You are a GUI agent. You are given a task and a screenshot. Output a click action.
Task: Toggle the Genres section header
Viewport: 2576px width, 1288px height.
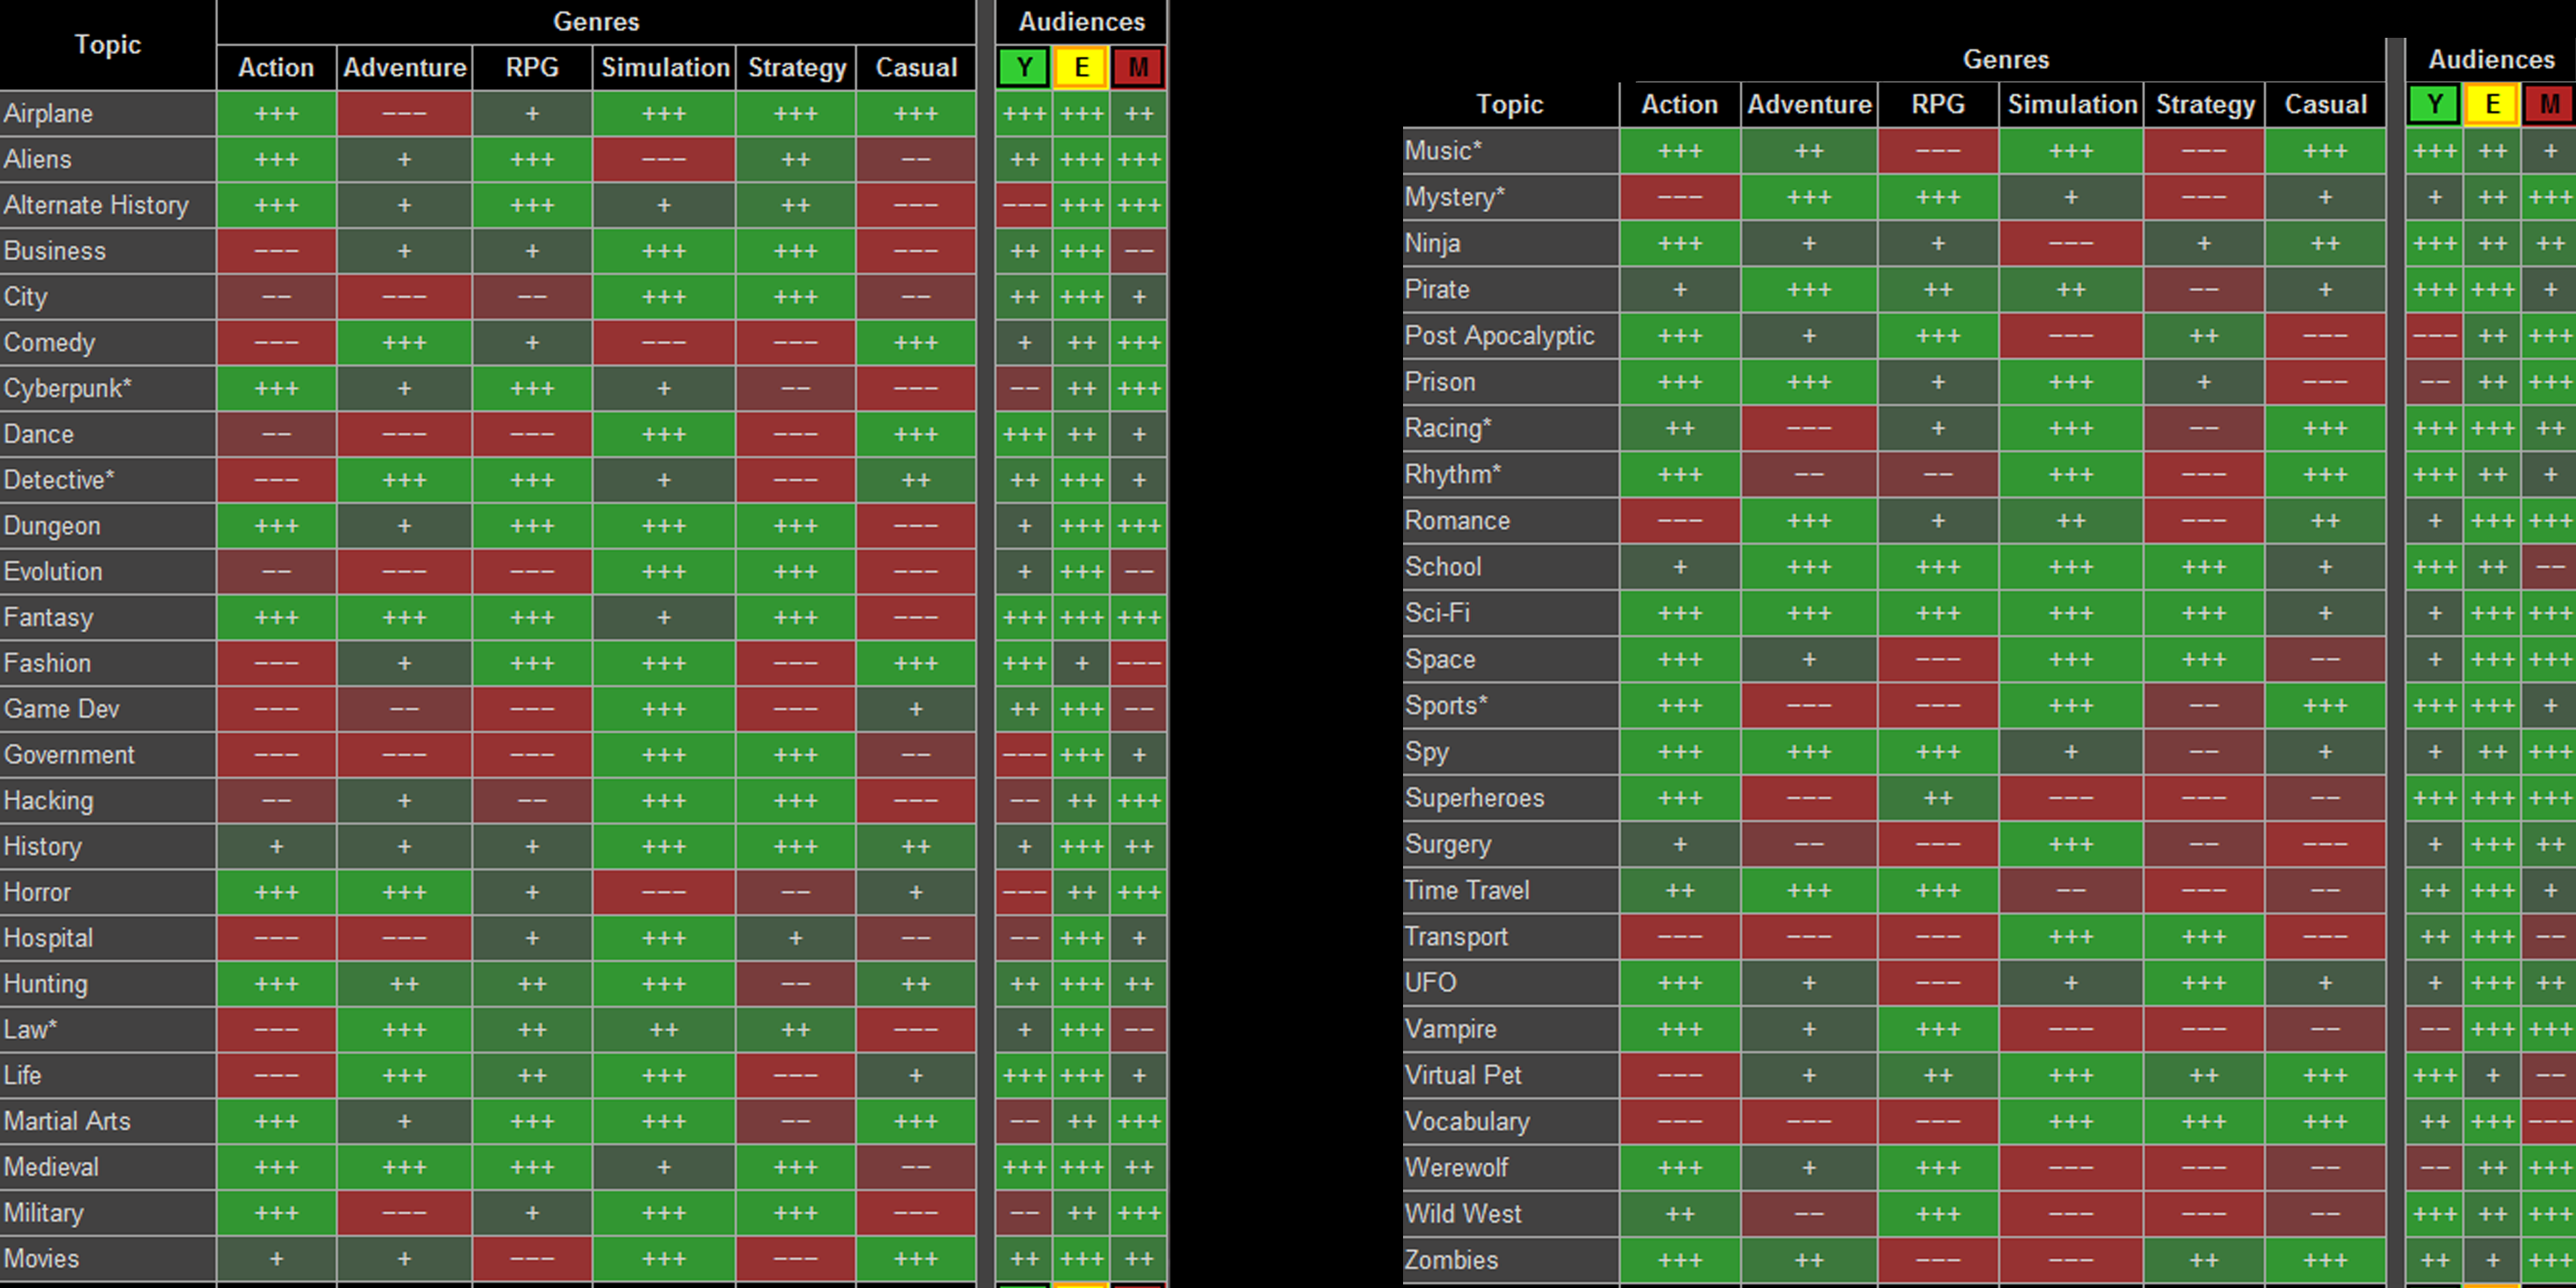click(x=595, y=20)
